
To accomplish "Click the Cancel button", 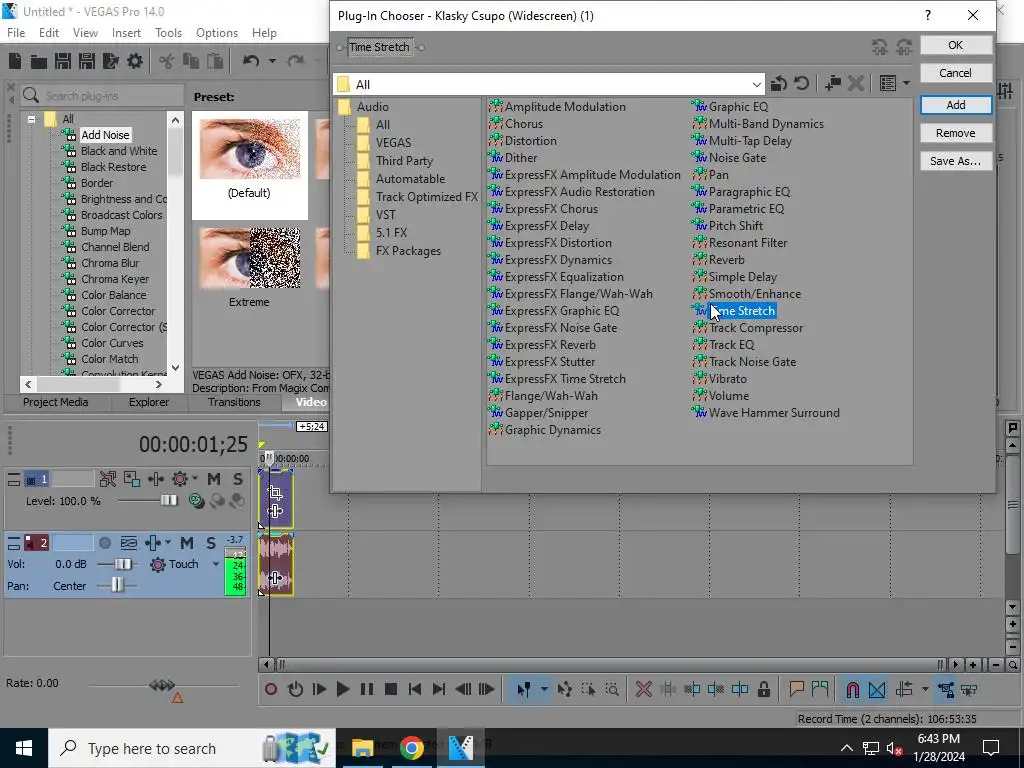I will click(955, 73).
